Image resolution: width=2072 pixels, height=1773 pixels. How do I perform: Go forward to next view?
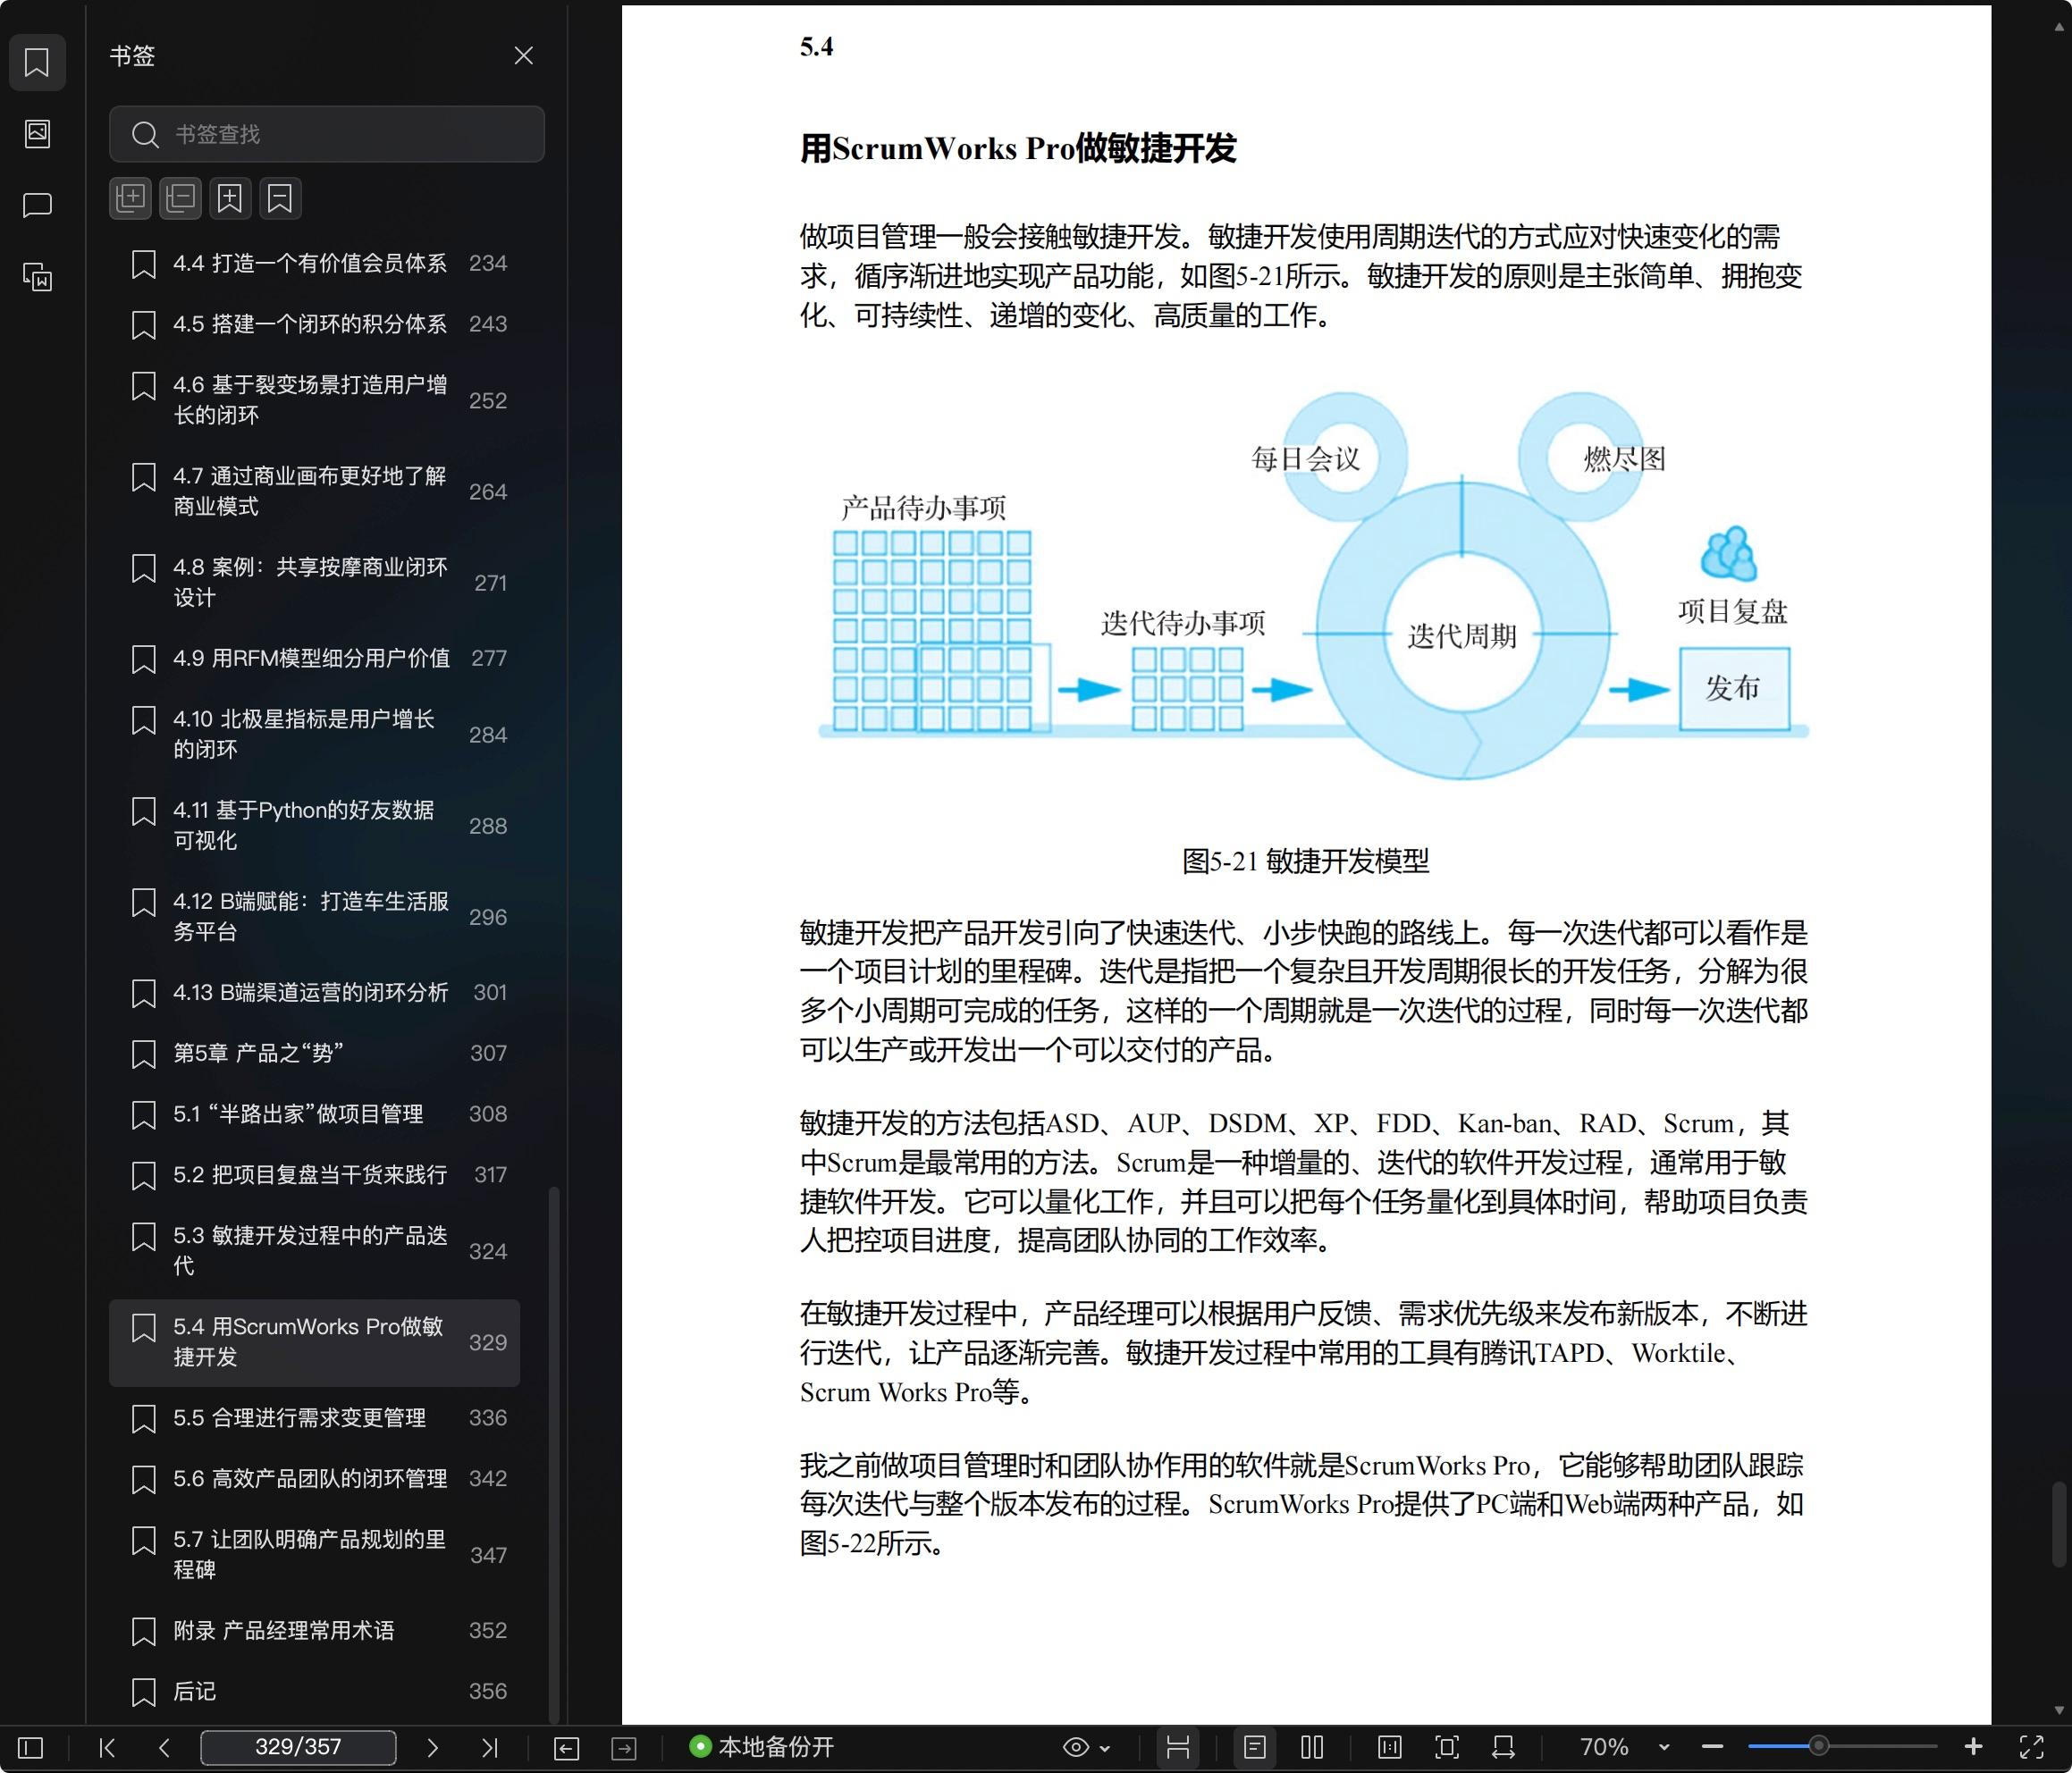(x=624, y=1747)
